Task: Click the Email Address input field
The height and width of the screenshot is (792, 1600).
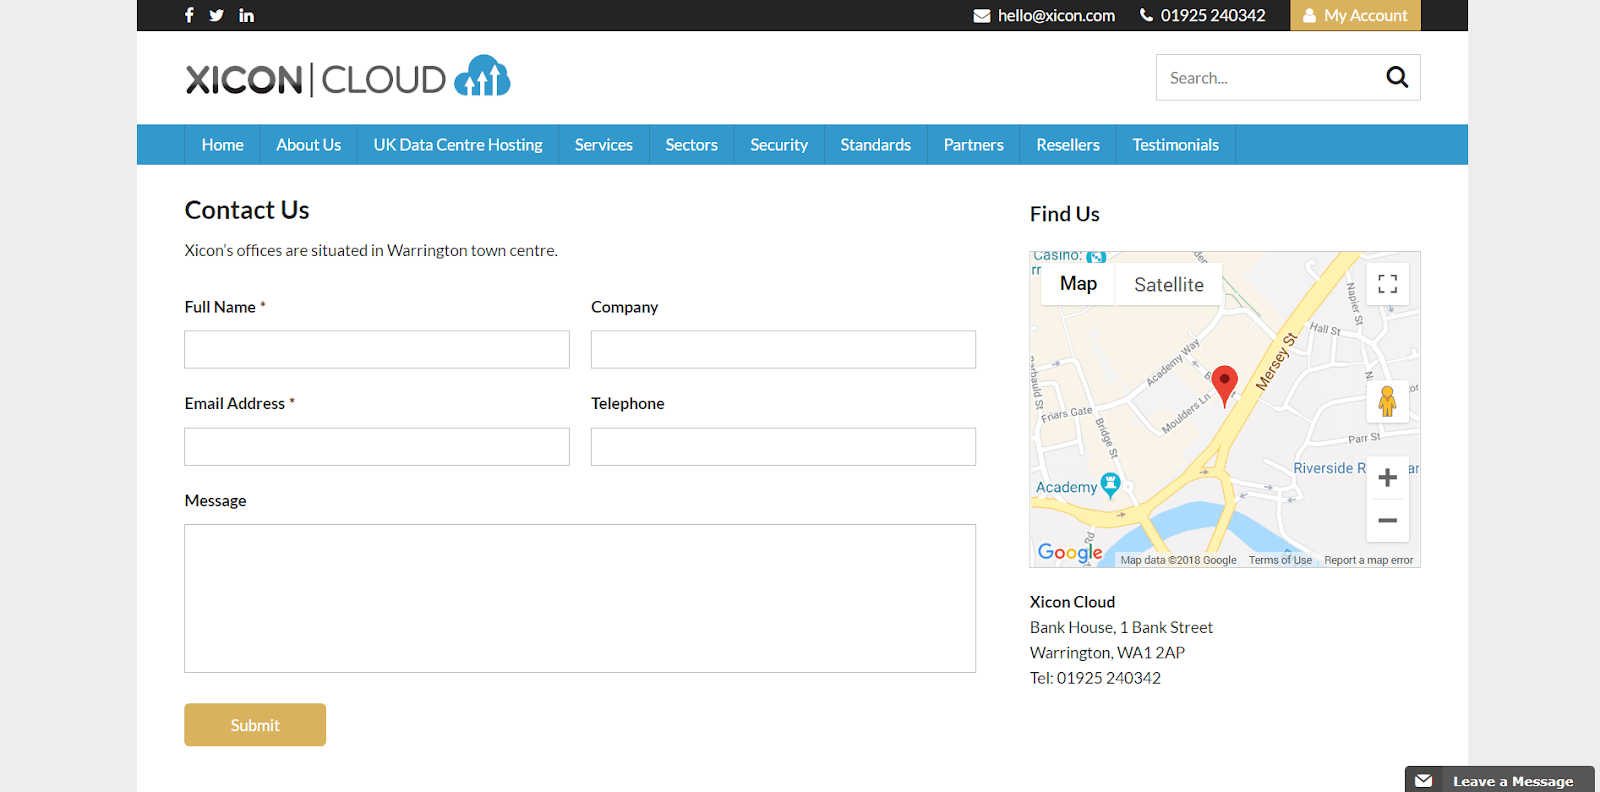Action: [x=377, y=447]
